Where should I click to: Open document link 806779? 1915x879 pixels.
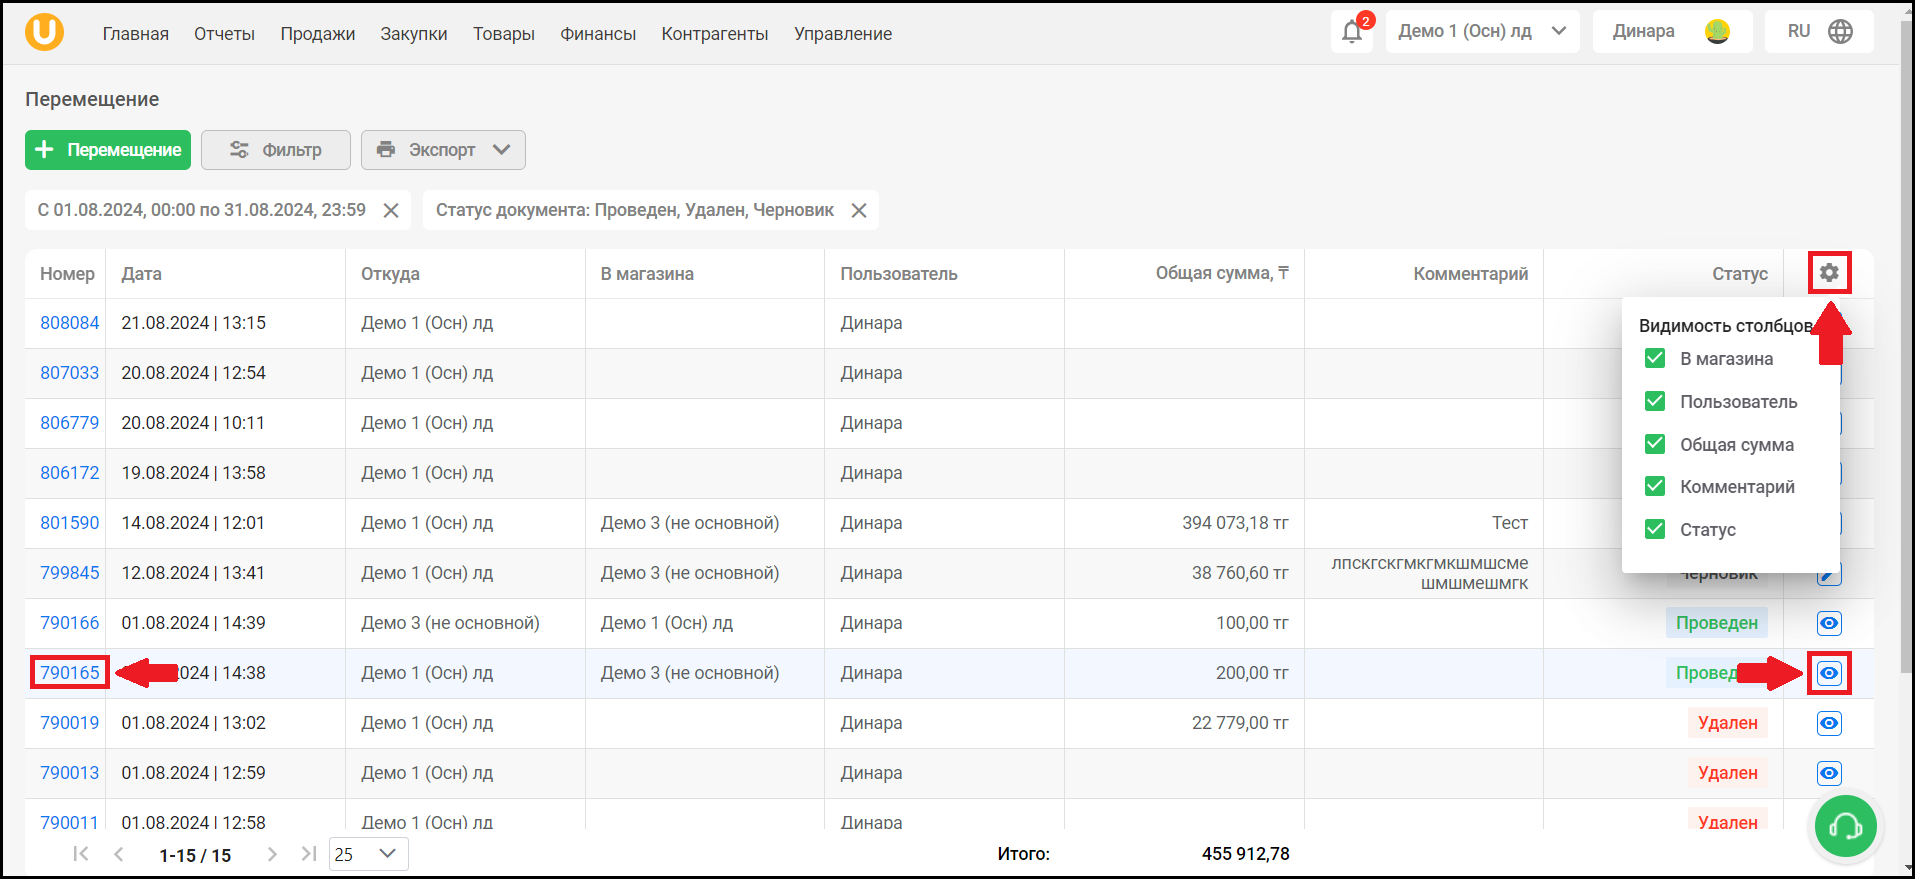[70, 423]
